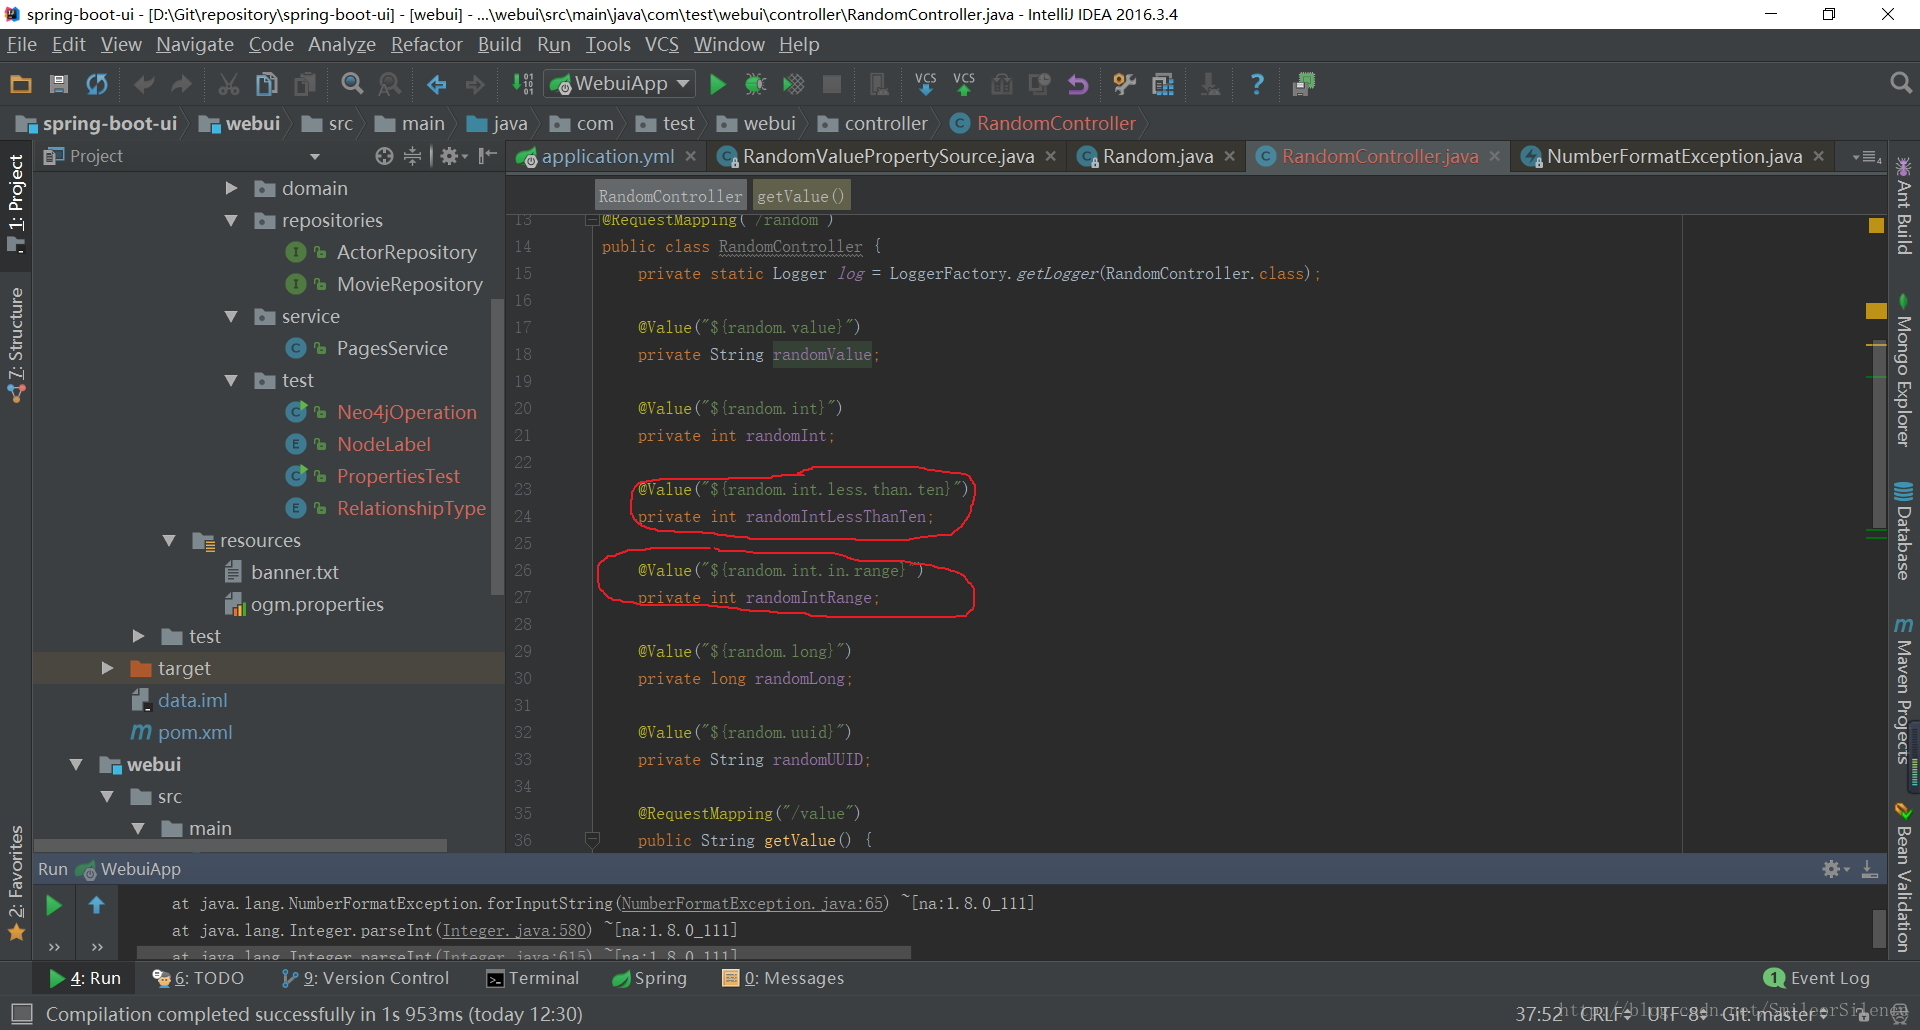The height and width of the screenshot is (1030, 1920).
Task: Show hidden editor tabs list
Action: tap(1867, 156)
